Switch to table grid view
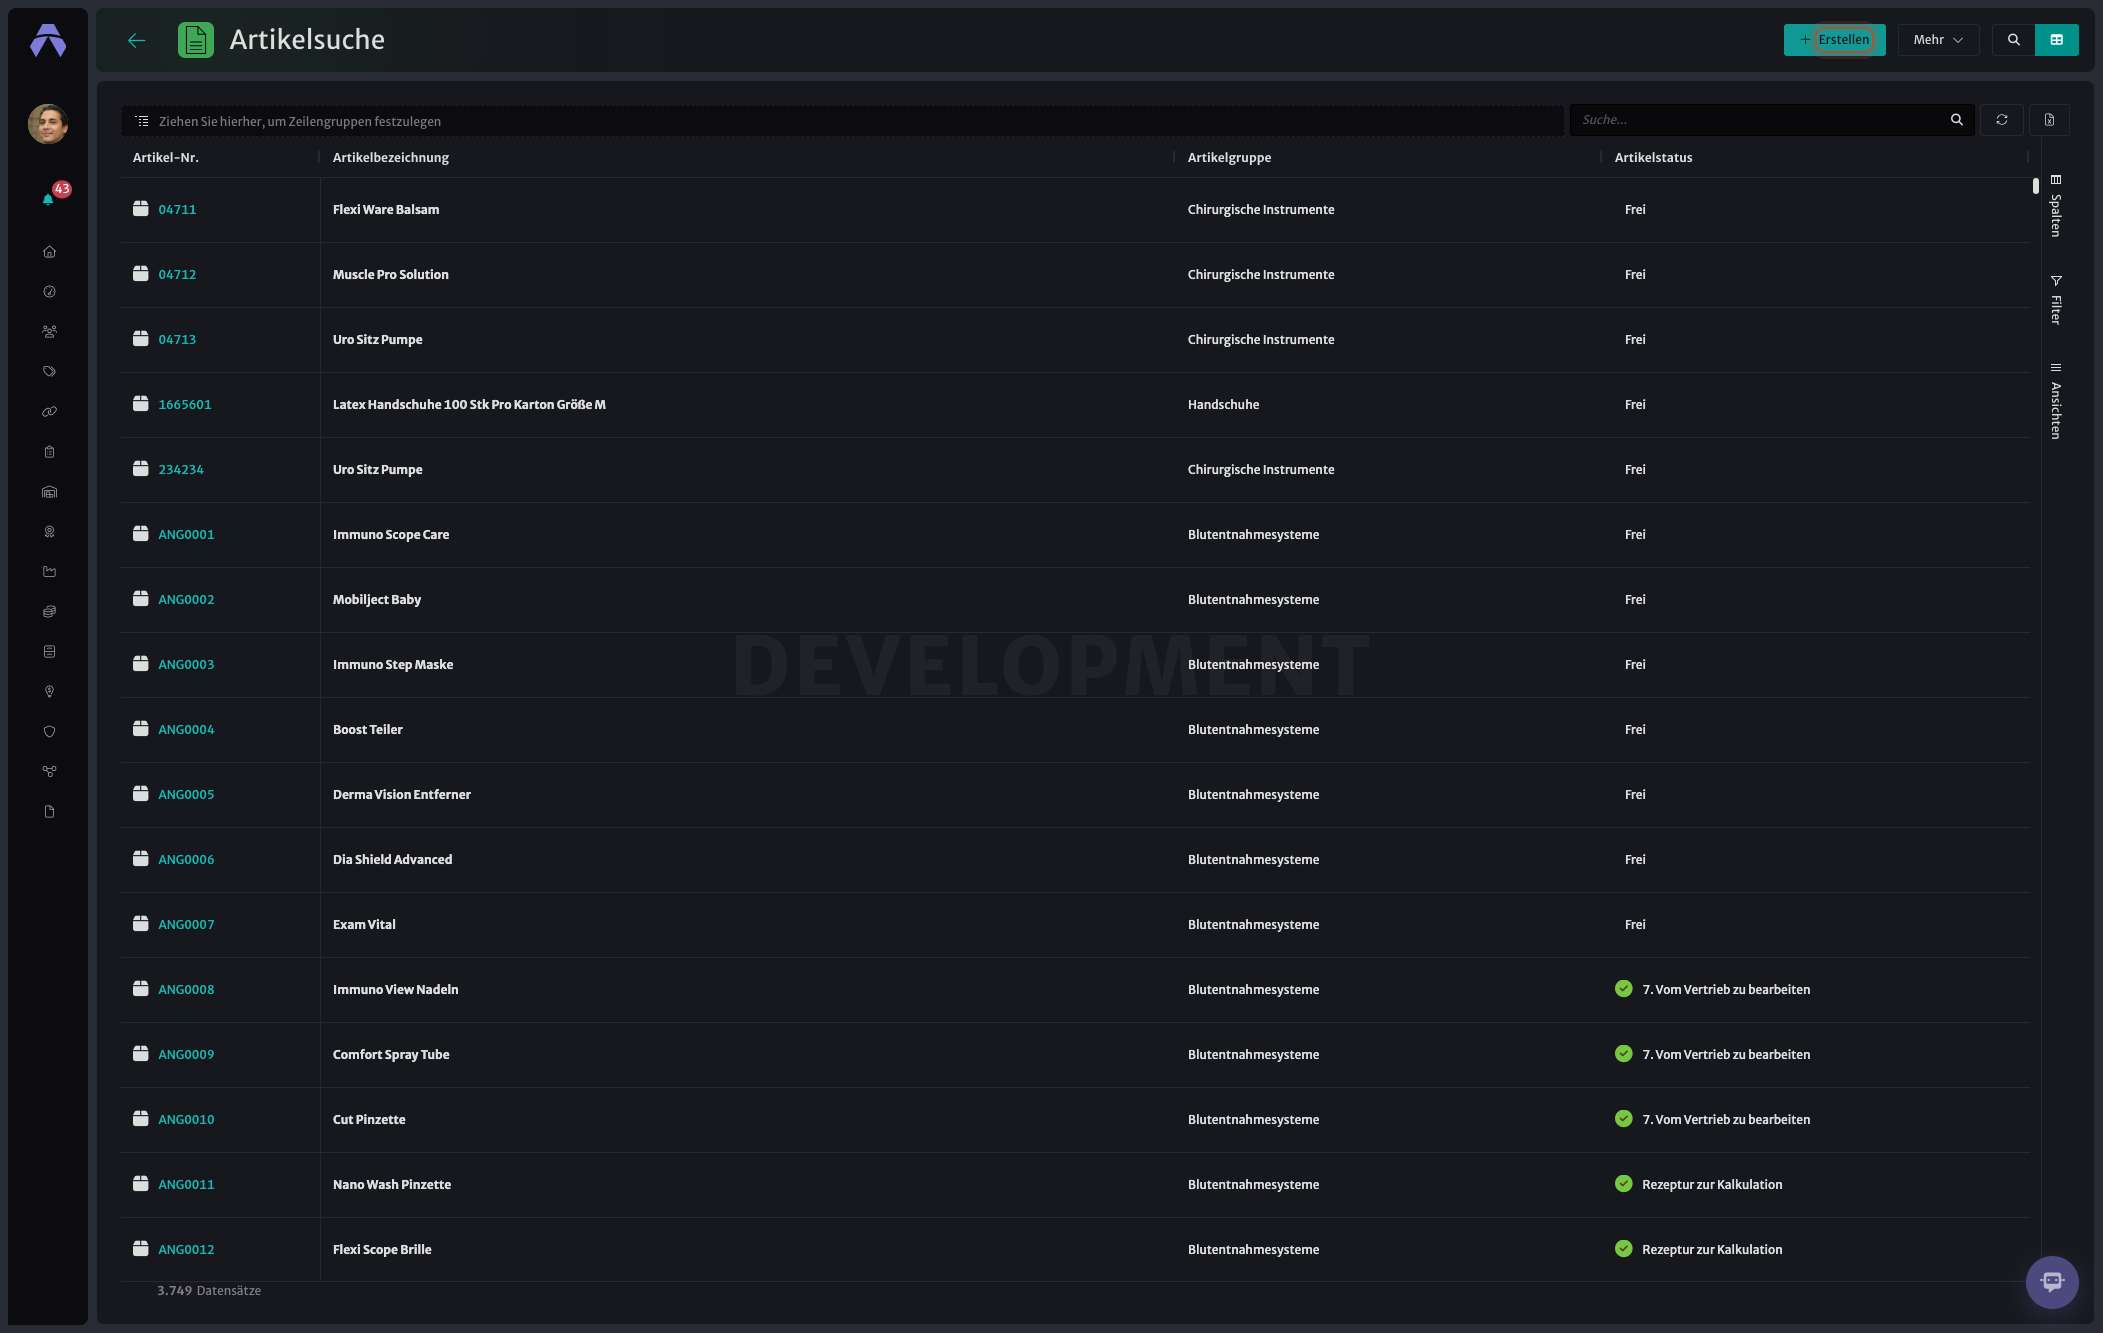Screen dimensions: 2103x1333 pyautogui.click(x=2057, y=40)
